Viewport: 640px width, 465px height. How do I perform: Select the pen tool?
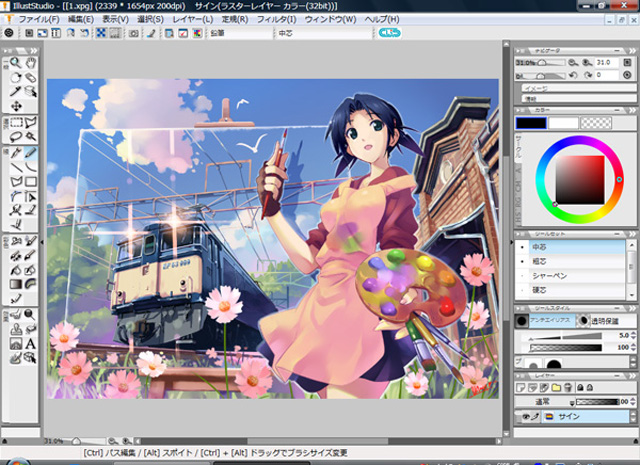[16, 153]
